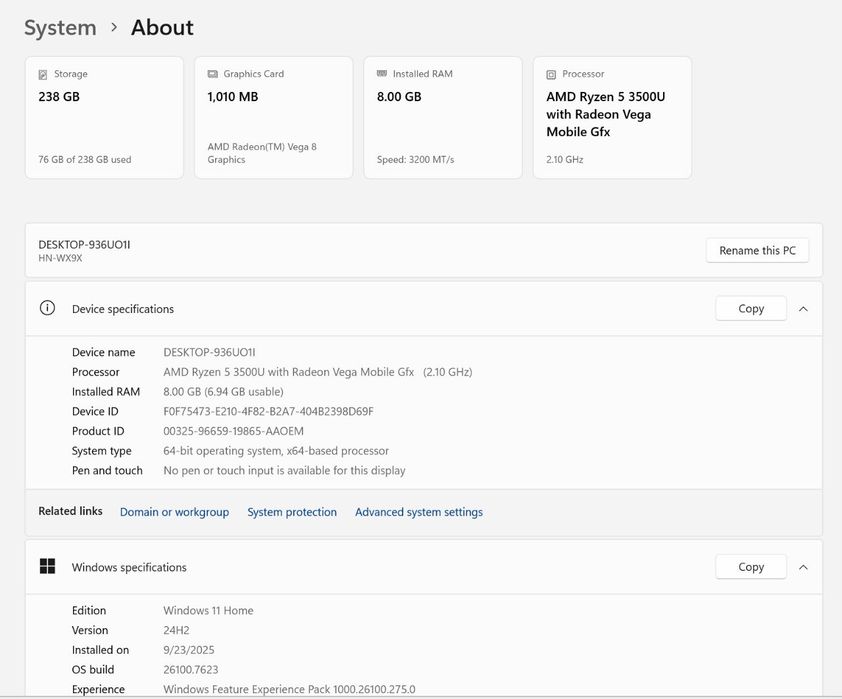
Task: Select the 8.00 GB Installed RAM card
Action: pos(442,118)
